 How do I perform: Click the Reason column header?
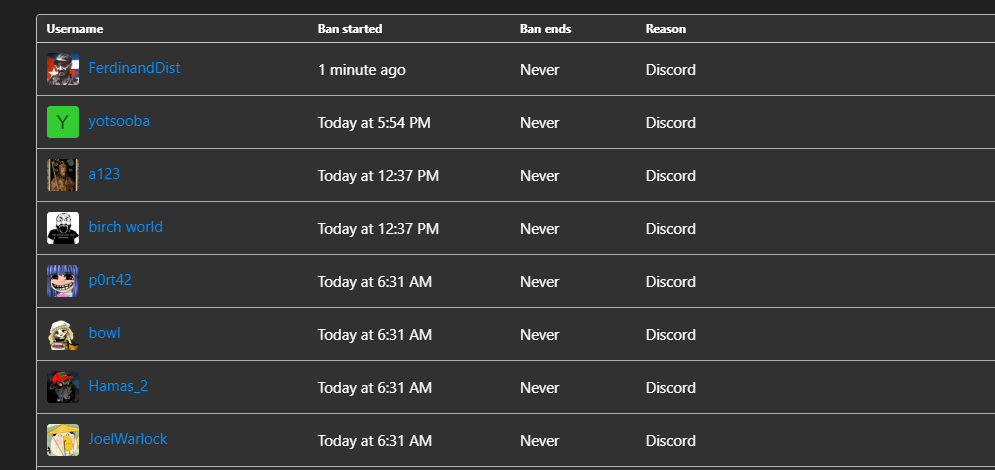666,29
